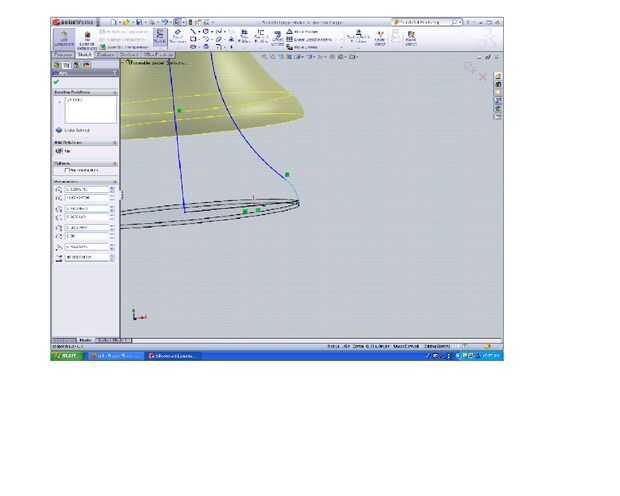Select the Arc sketch tool

click(x=206, y=39)
